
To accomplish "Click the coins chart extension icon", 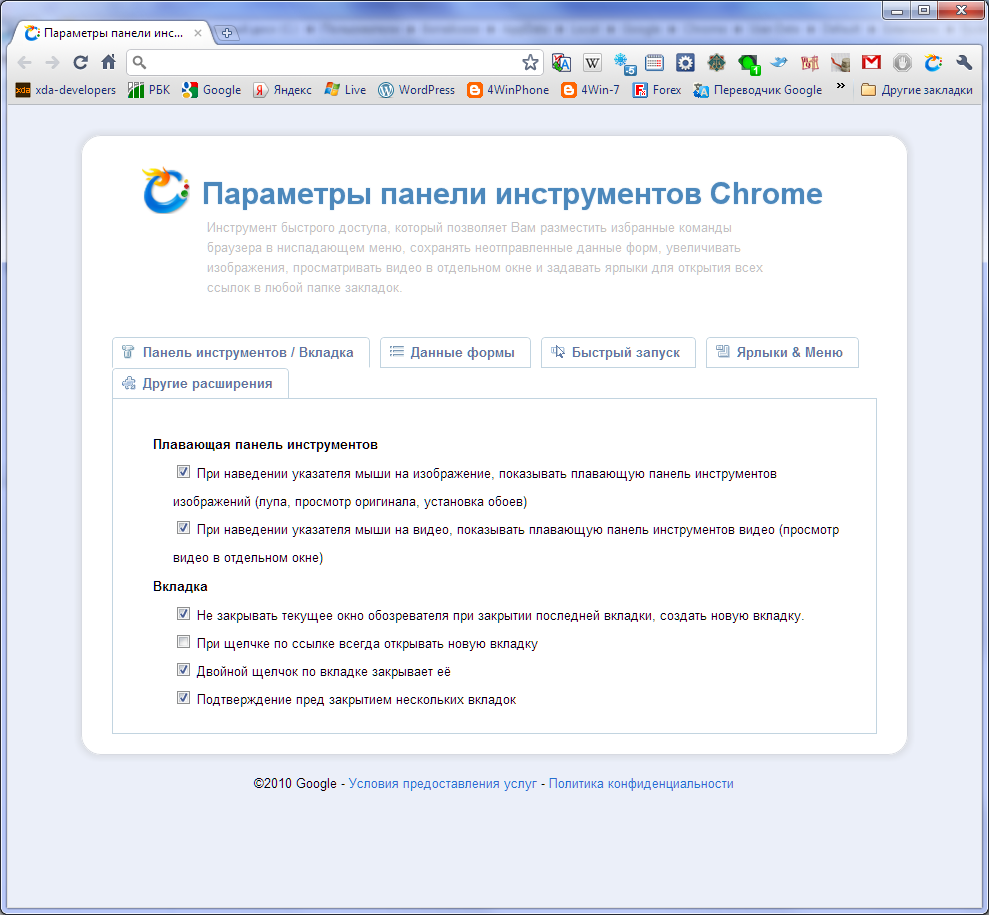I will pyautogui.click(x=840, y=62).
